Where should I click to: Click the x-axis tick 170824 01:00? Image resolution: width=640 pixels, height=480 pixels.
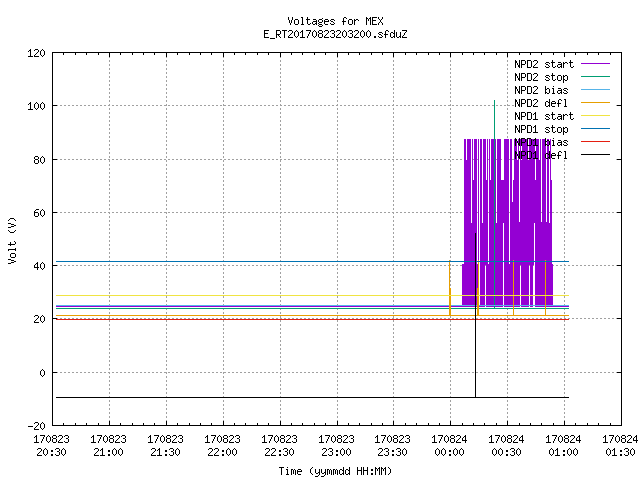pos(564,446)
